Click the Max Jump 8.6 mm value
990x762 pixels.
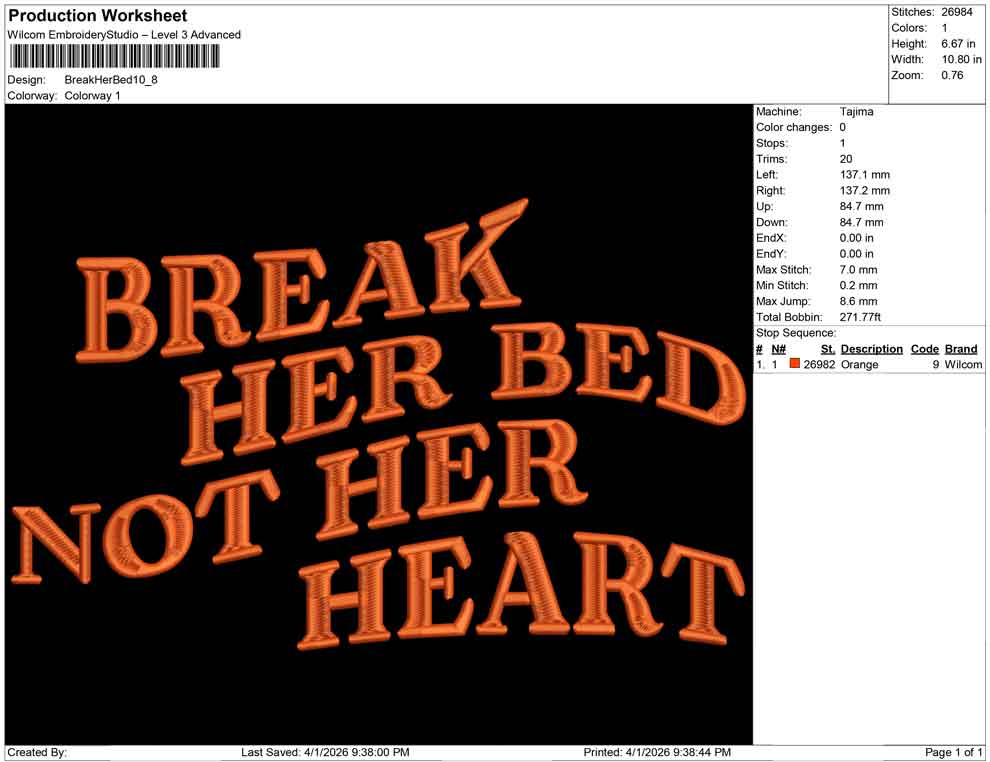(x=857, y=301)
